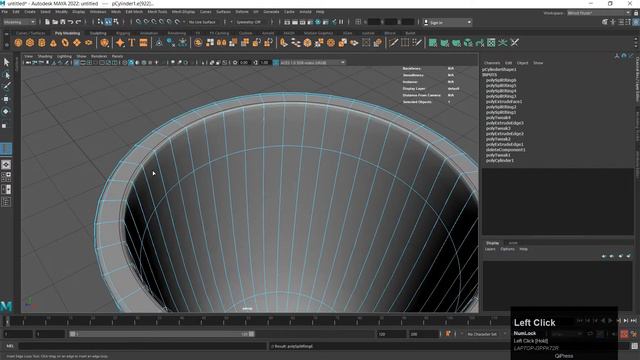Open the viewport color space dropdown
Viewport: 640px width, 360px height.
click(313, 62)
